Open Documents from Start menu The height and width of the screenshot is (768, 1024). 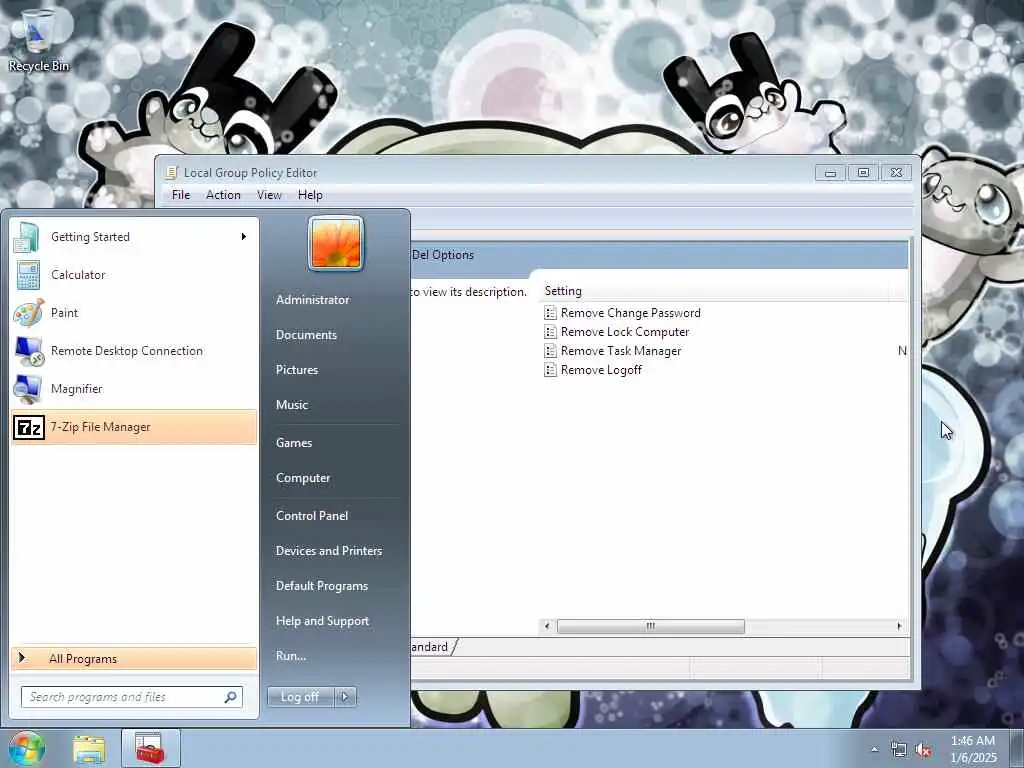click(x=306, y=334)
